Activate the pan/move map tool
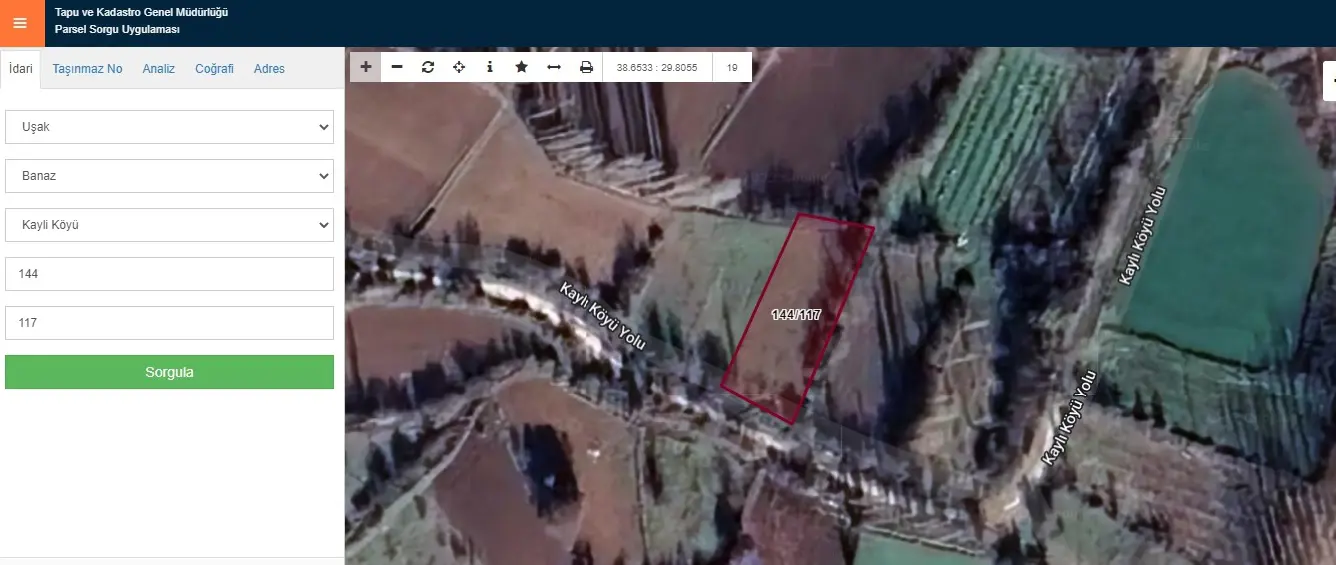The width and height of the screenshot is (1336, 565). pos(459,67)
